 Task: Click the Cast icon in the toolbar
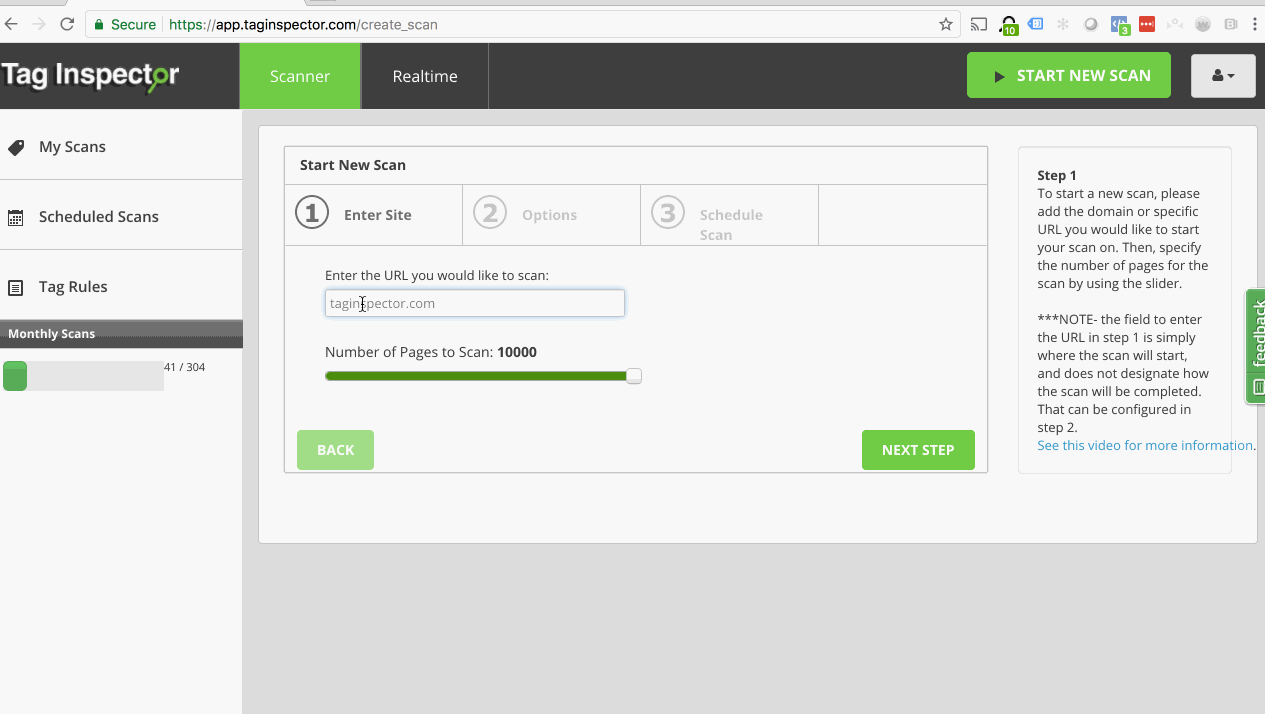click(x=980, y=24)
